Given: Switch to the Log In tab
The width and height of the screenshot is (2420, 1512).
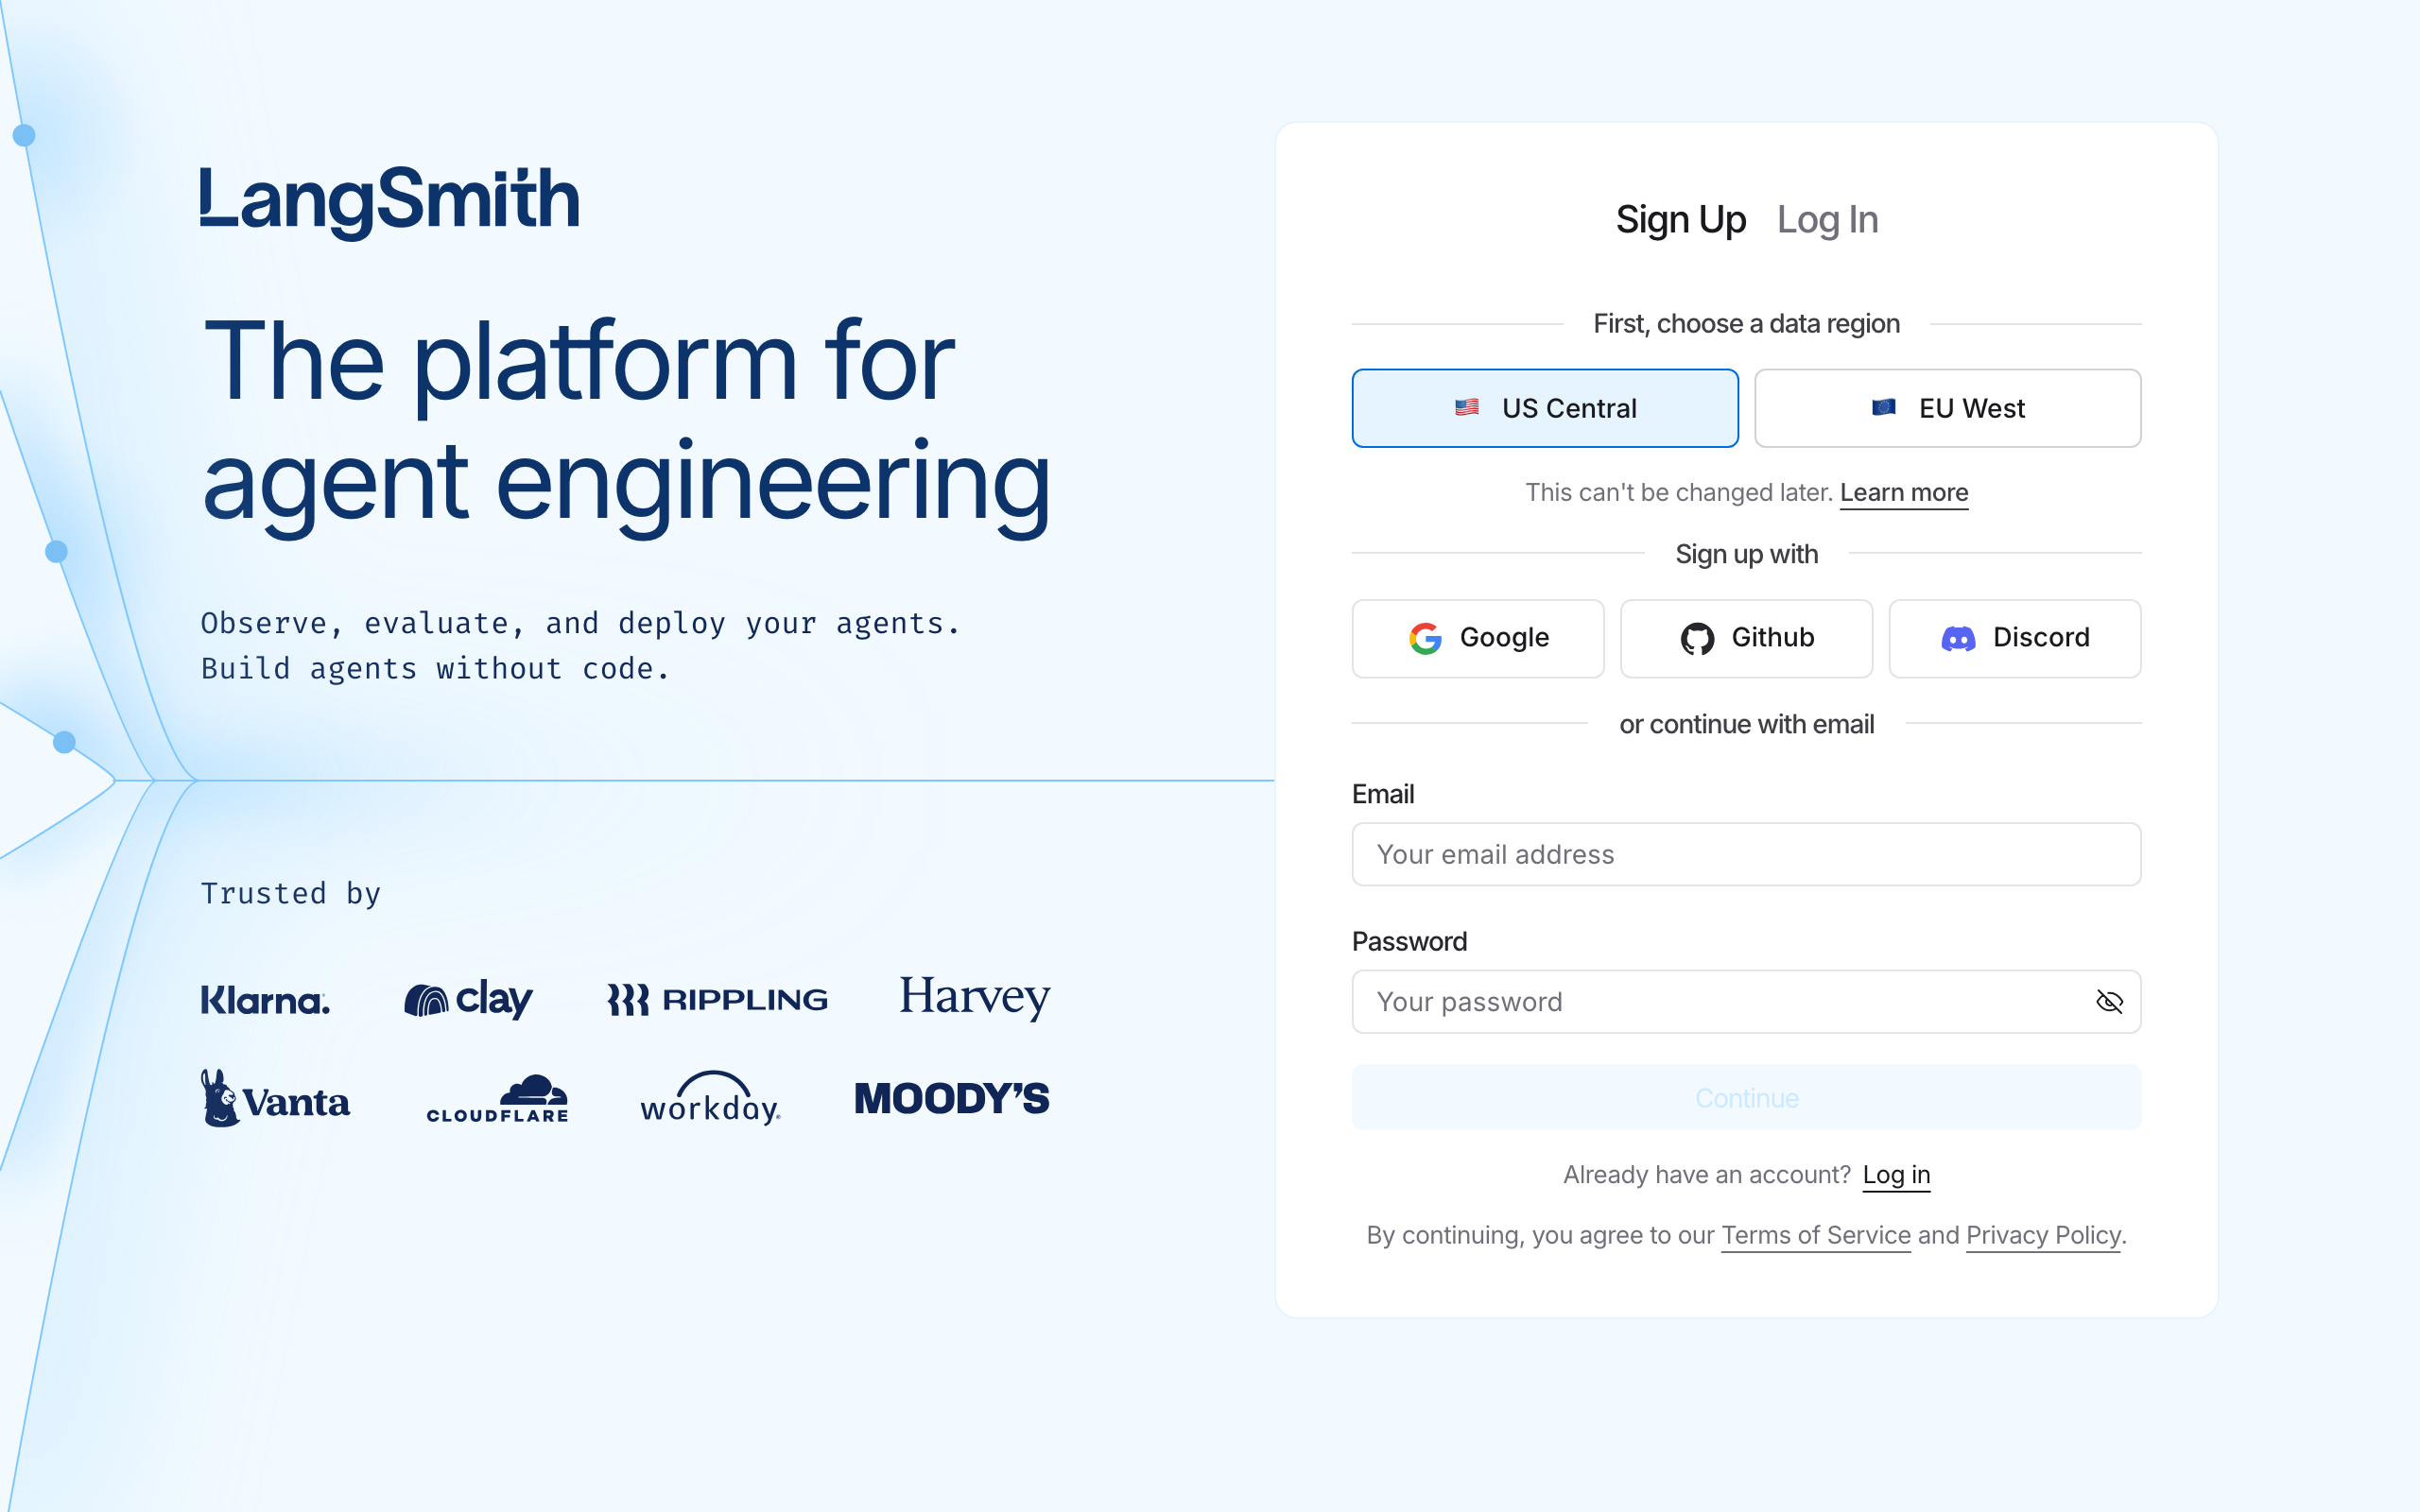Looking at the screenshot, I should 1827,220.
